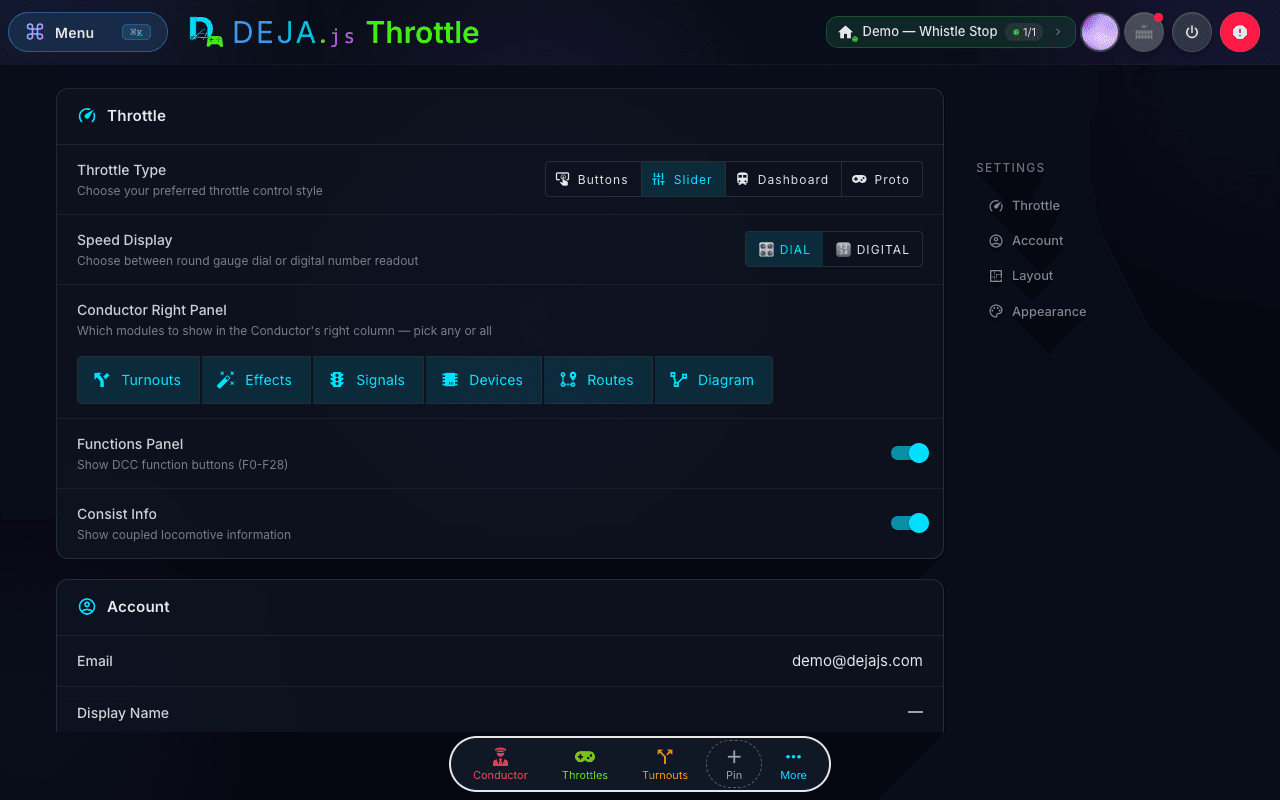Toggle Turnouts module chip
The width and height of the screenshot is (1280, 800).
139,380
